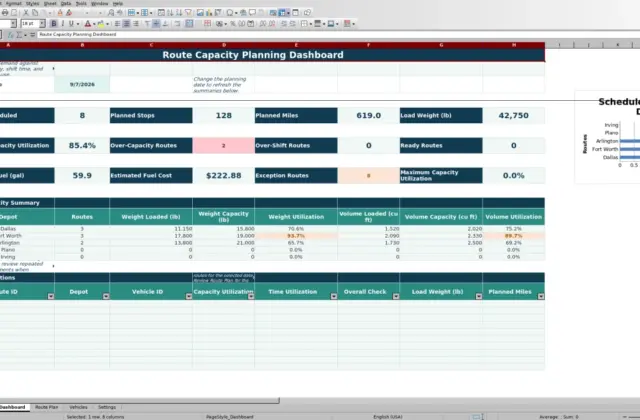
Task: Open the Tools menu
Action: (x=81, y=3)
